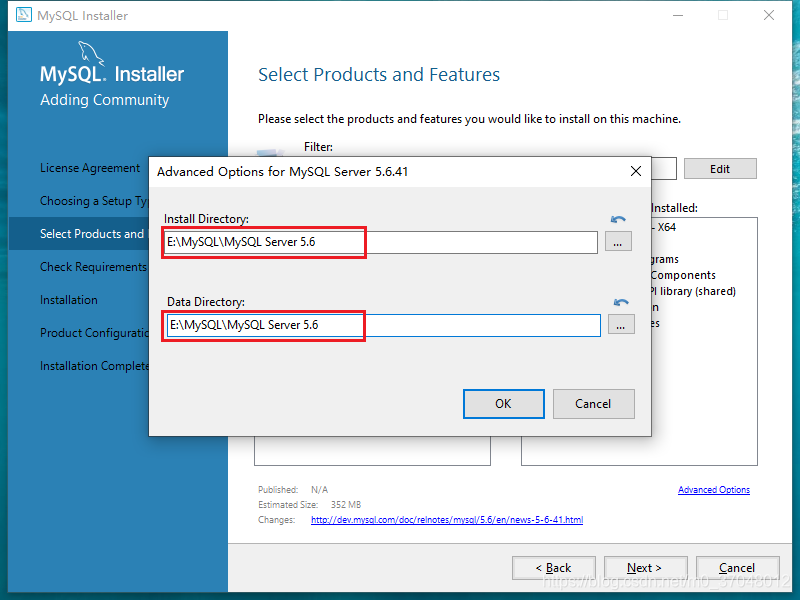Browse for Install Directory using the ellipsis button
Viewport: 800px width, 600px height.
click(618, 242)
